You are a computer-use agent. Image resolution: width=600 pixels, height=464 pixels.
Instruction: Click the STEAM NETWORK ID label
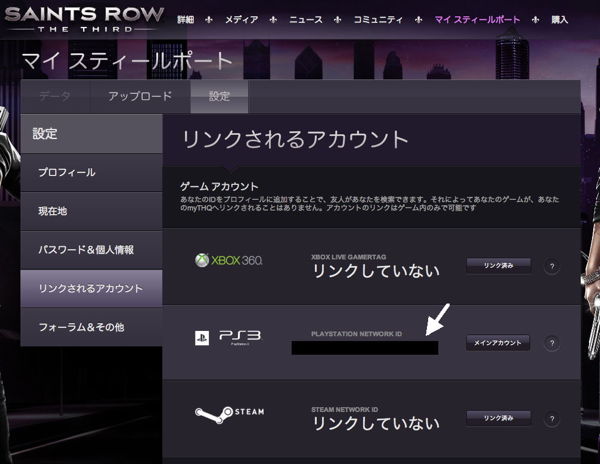click(x=344, y=410)
